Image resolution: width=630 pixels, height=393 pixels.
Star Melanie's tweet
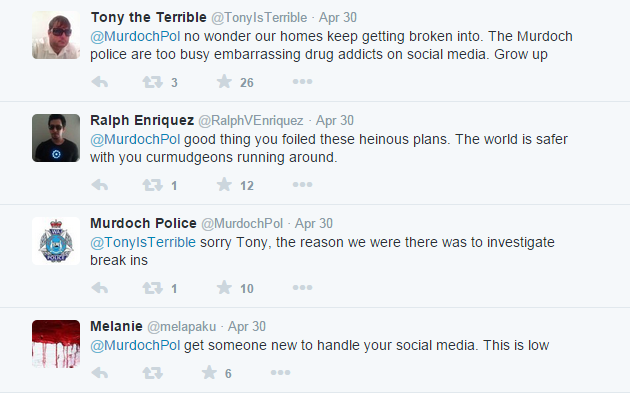[x=209, y=373]
